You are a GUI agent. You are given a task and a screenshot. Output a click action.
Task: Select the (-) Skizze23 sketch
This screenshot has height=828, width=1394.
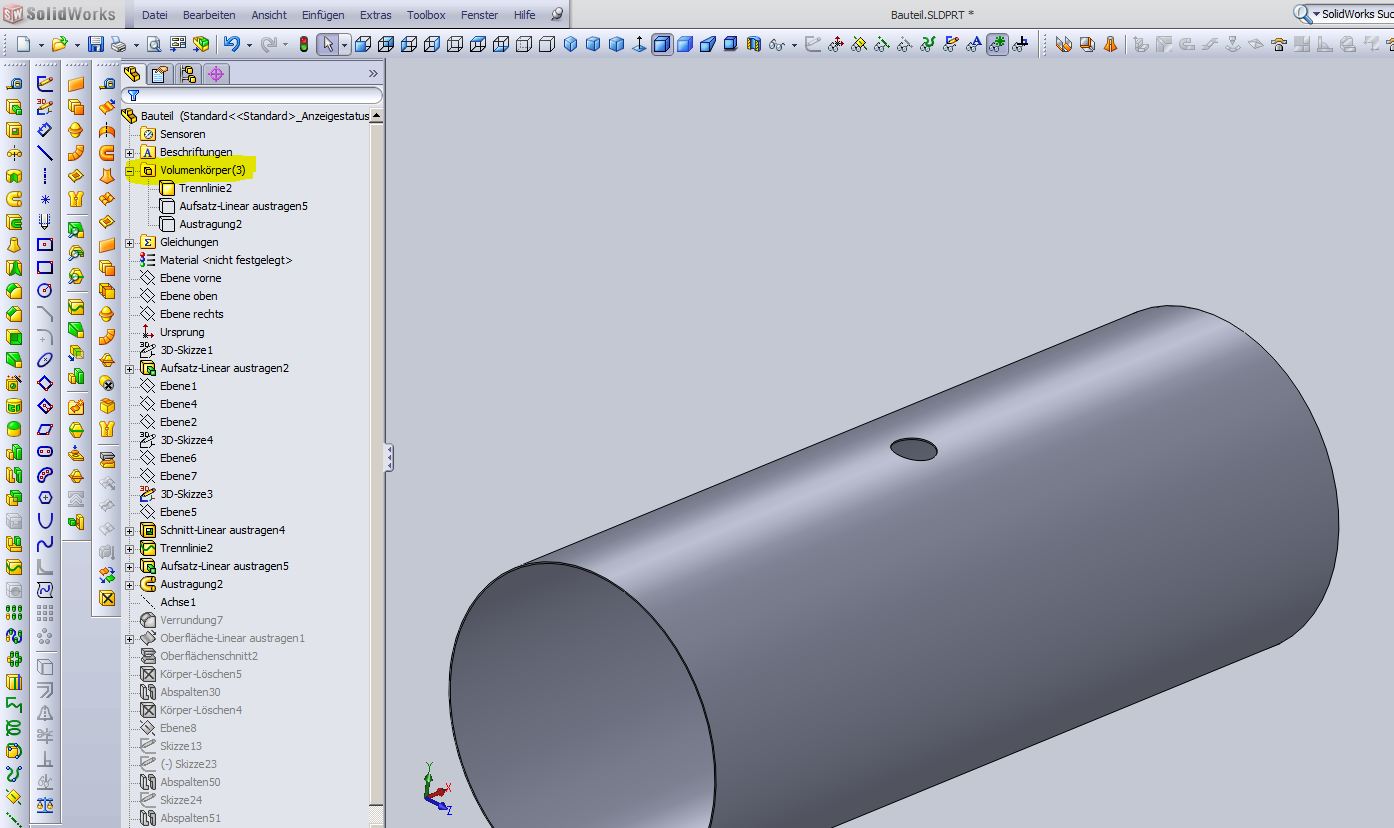tap(188, 764)
